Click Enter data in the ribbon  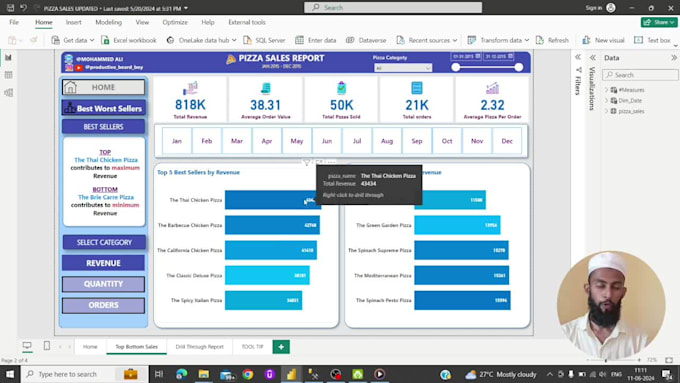[316, 40]
